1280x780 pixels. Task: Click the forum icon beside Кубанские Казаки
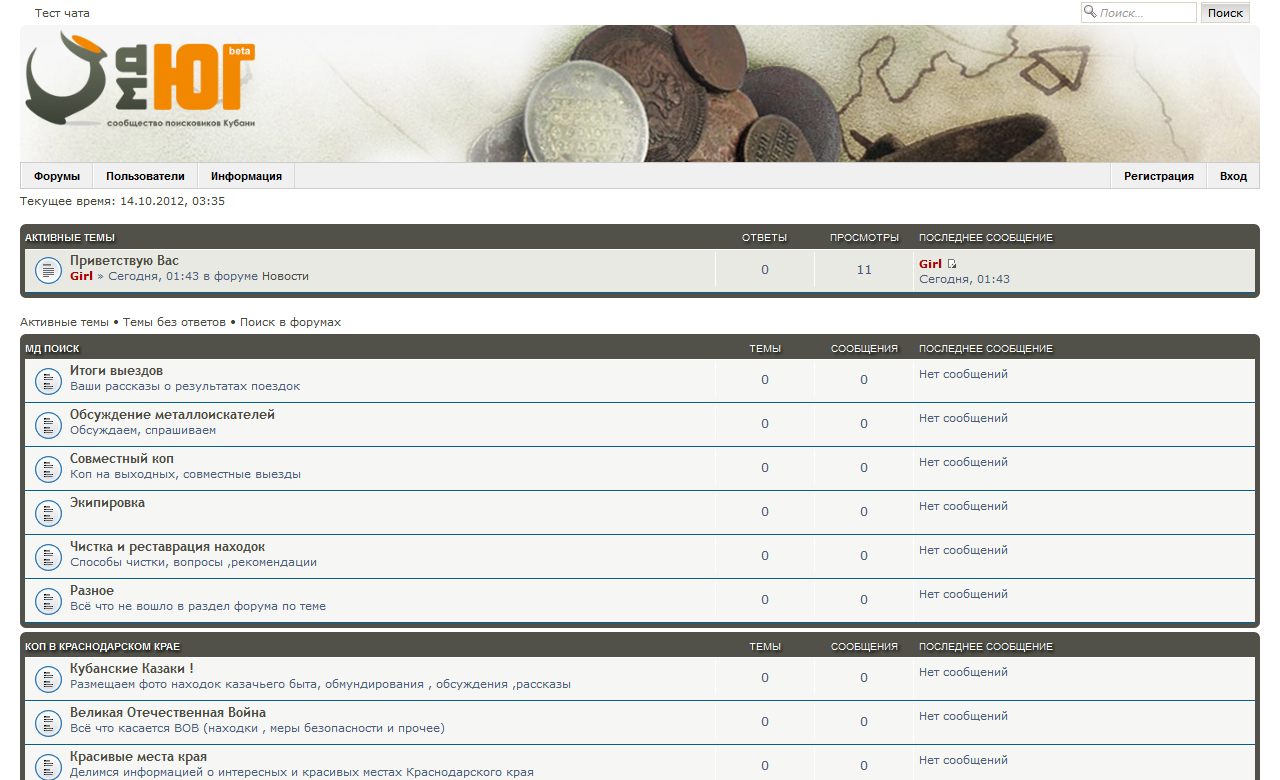49,679
